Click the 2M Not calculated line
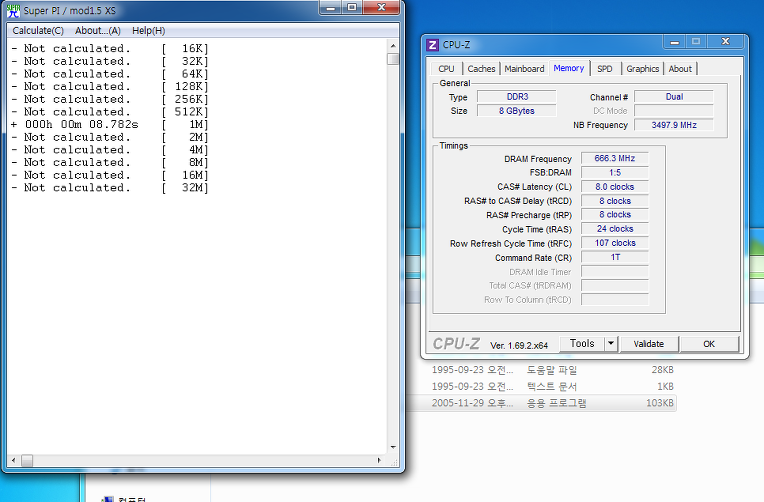 [x=110, y=137]
